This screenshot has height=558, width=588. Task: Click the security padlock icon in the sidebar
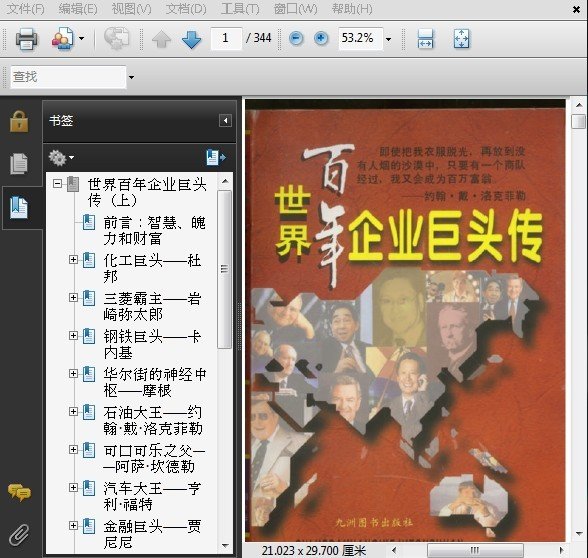pyautogui.click(x=19, y=121)
